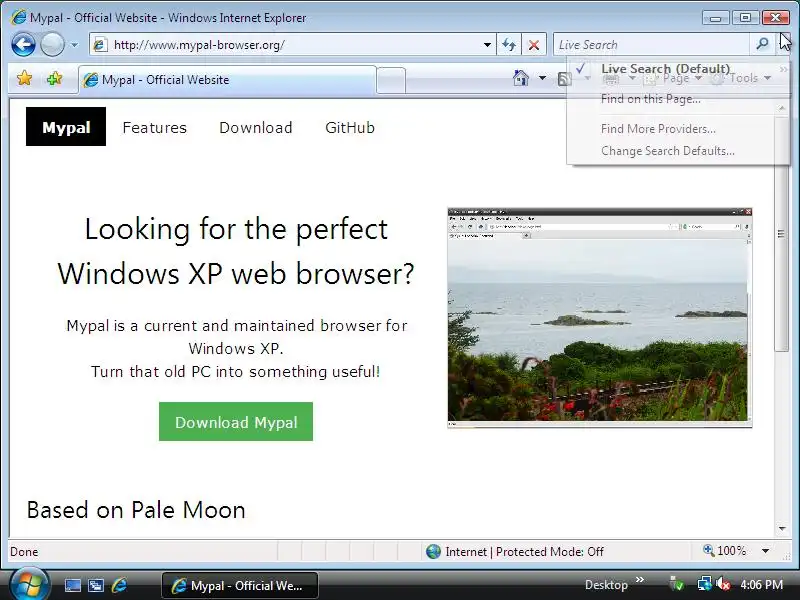Go to the Home page icon
Viewport: 800px width, 600px height.
point(520,78)
